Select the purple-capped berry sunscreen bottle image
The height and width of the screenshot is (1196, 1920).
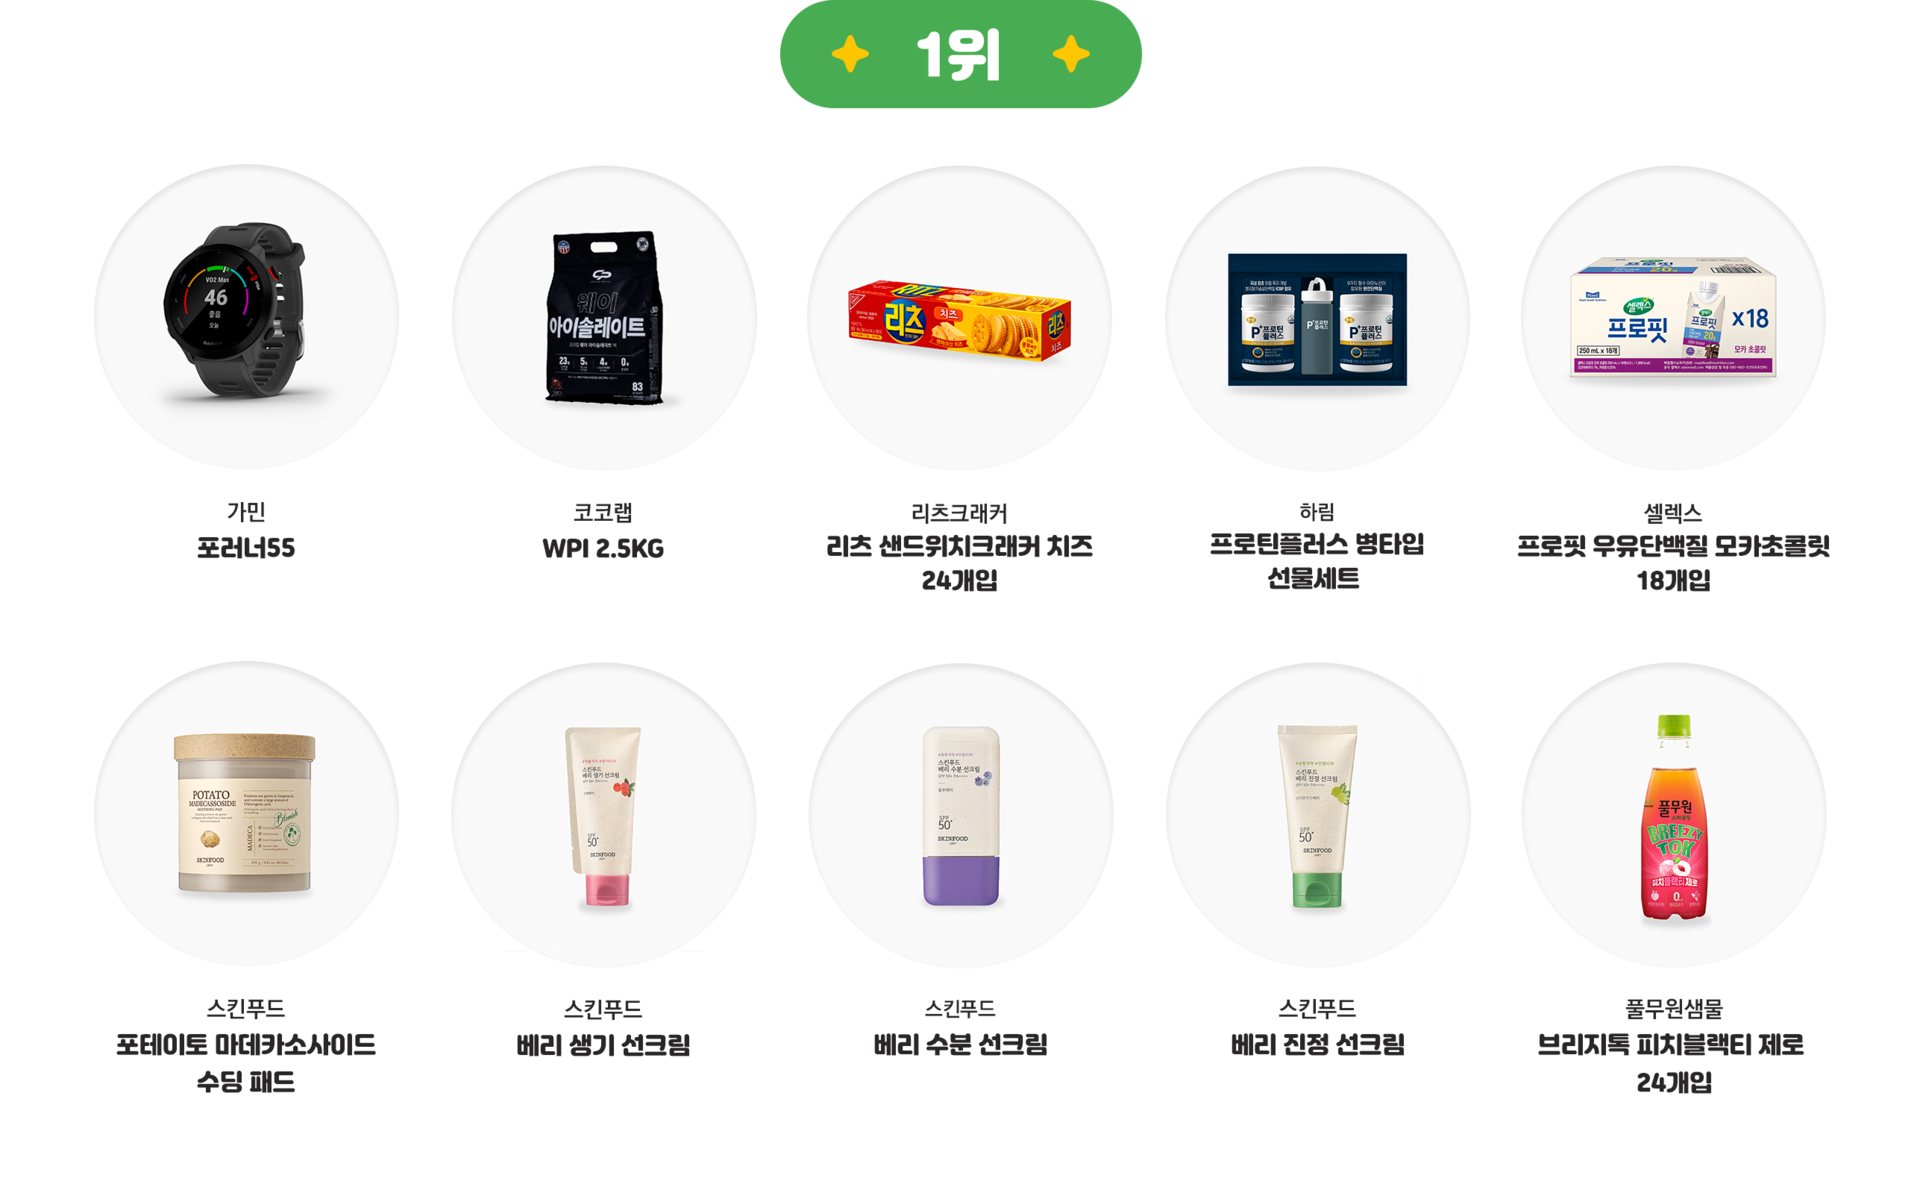pos(960,814)
